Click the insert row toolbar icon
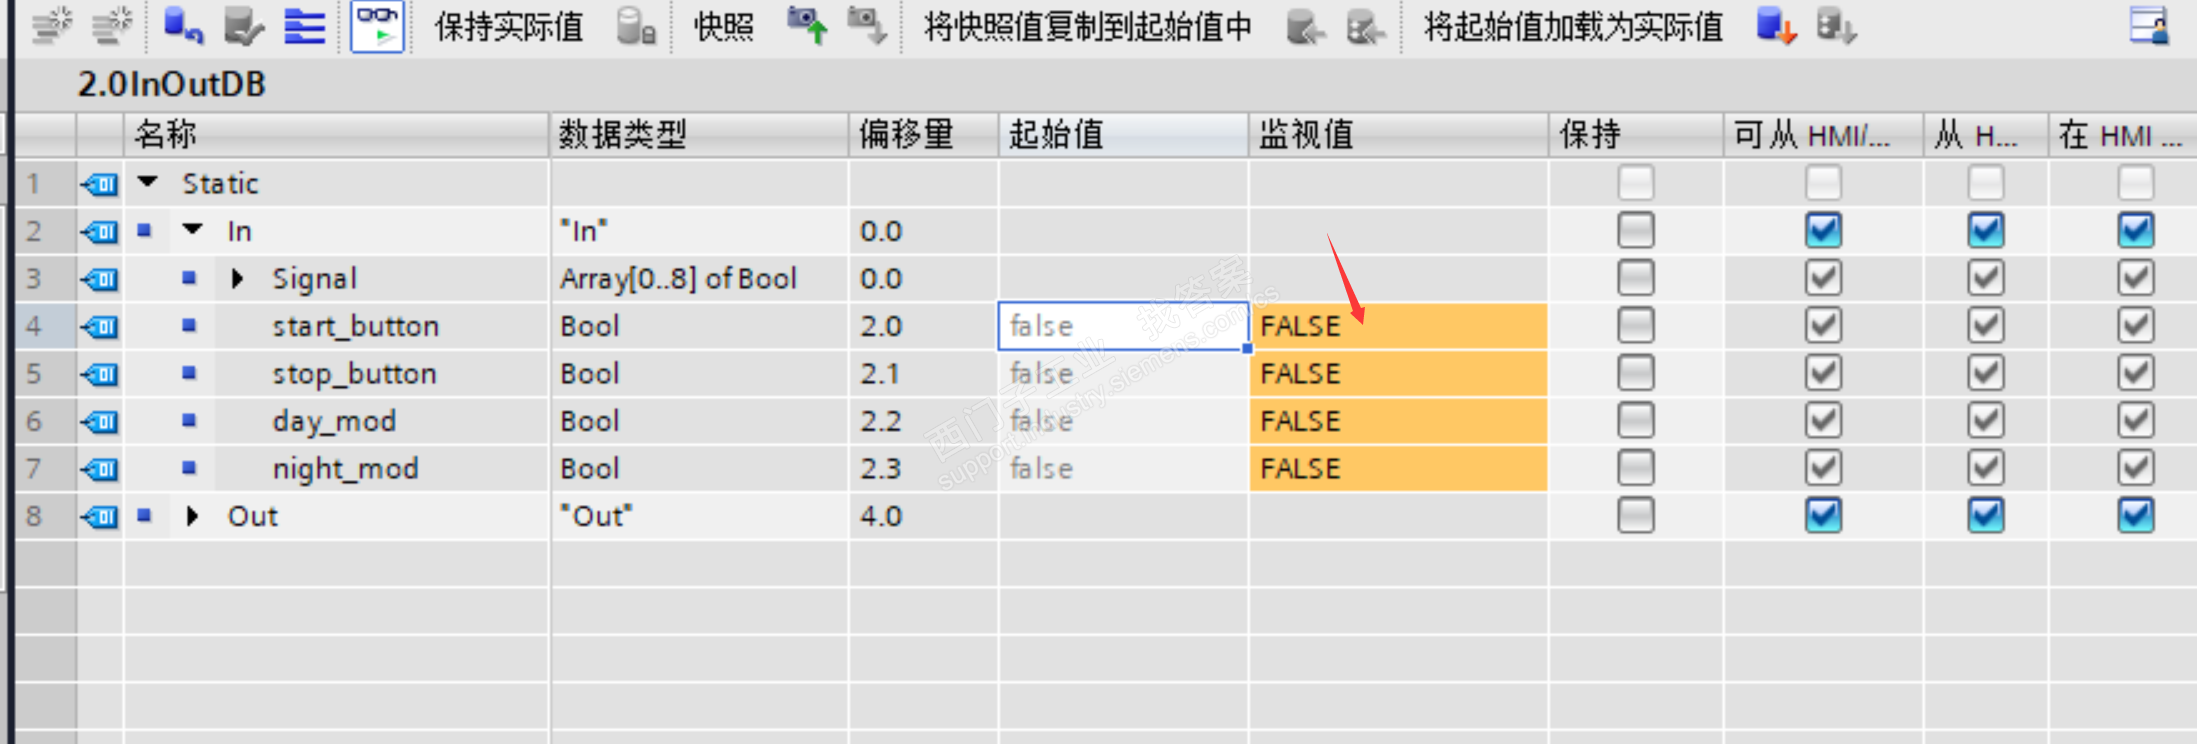This screenshot has width=2197, height=744. point(52,27)
